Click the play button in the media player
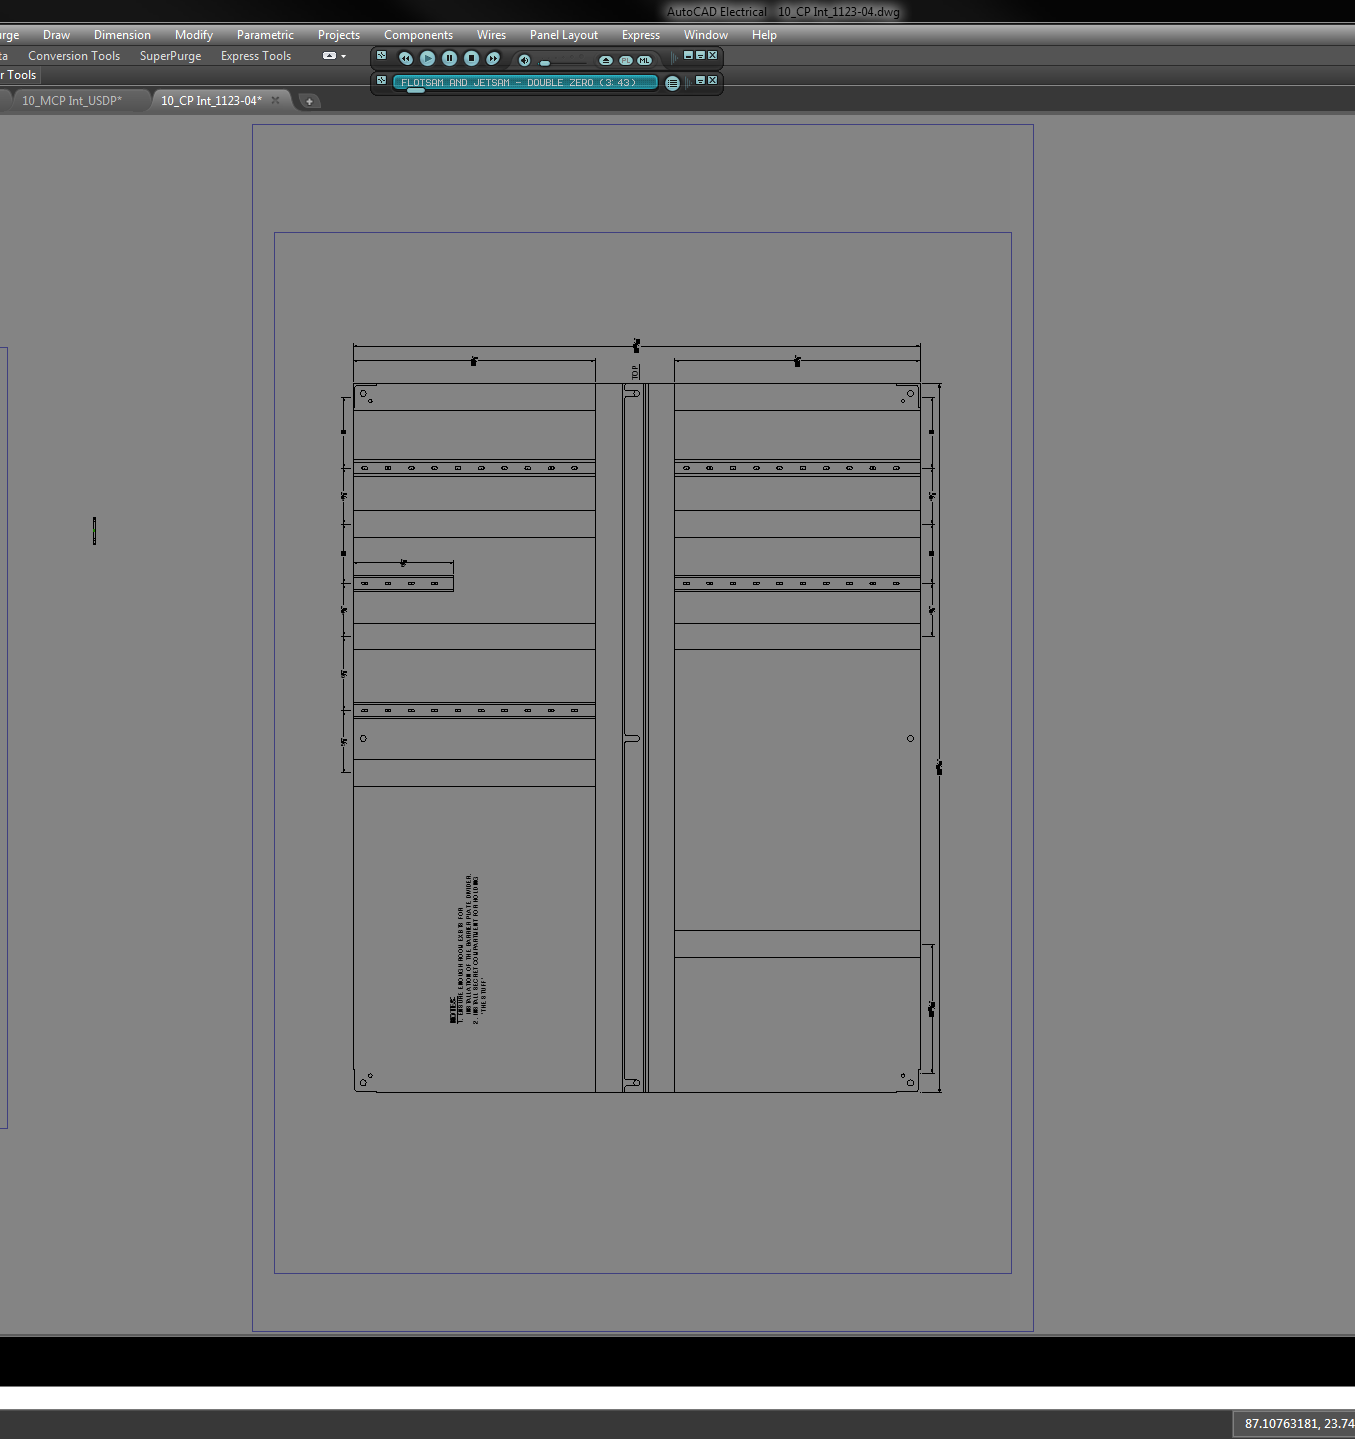The width and height of the screenshot is (1355, 1439). pos(427,58)
